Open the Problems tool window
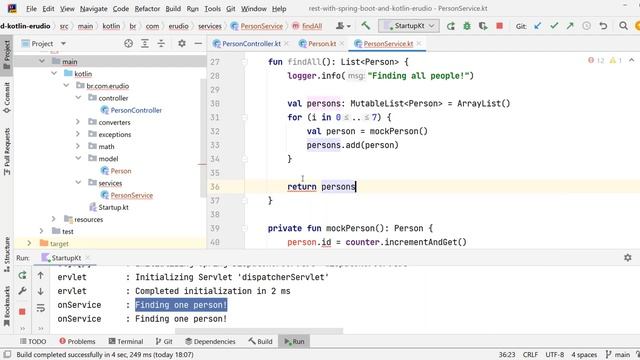This screenshot has width=640, height=360. 77,341
